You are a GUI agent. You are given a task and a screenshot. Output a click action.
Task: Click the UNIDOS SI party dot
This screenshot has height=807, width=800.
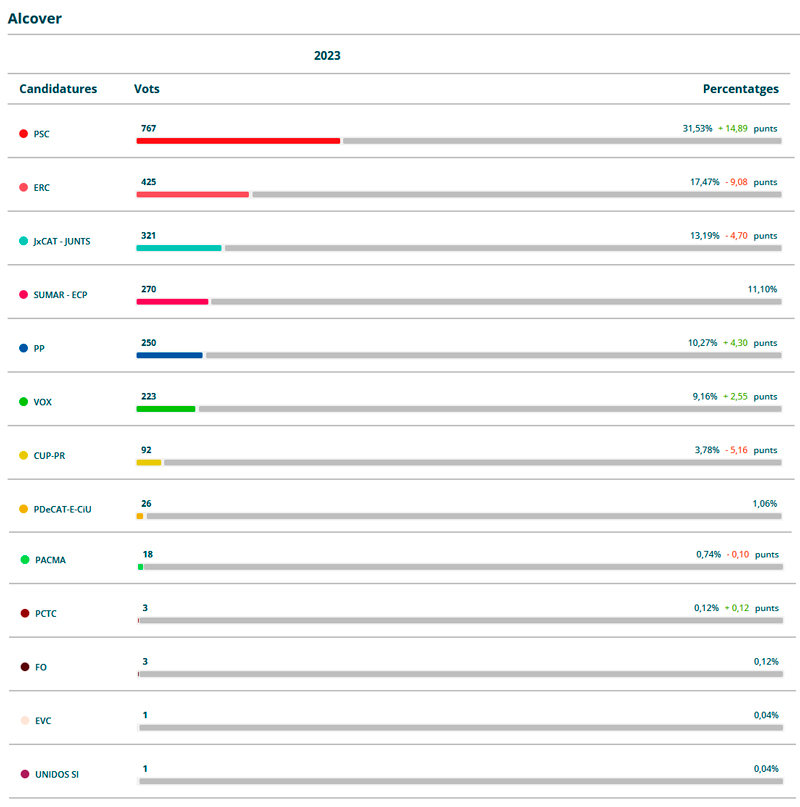pyautogui.click(x=24, y=774)
